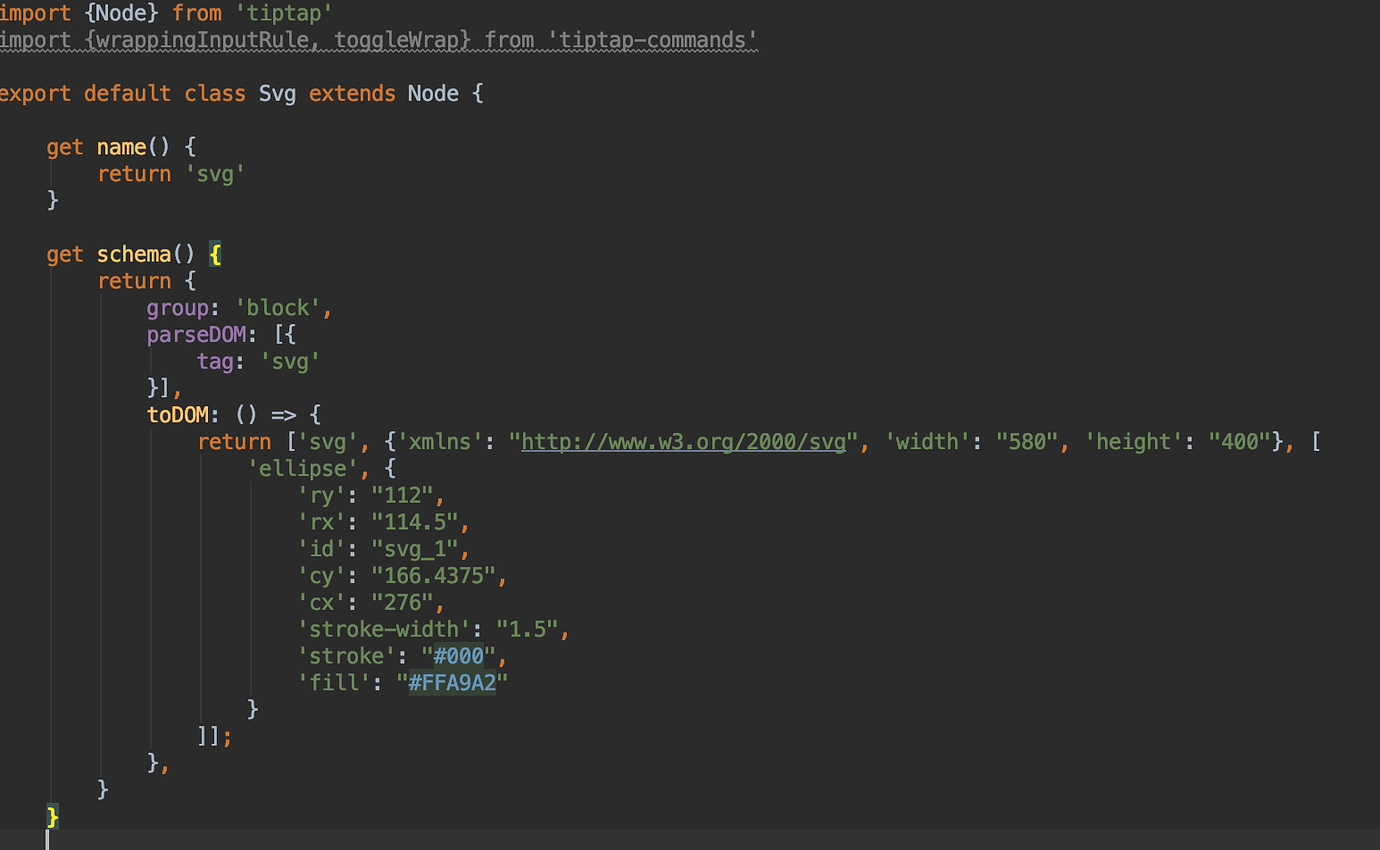Place cursor on schema getter name
This screenshot has width=1380, height=850.
point(134,254)
